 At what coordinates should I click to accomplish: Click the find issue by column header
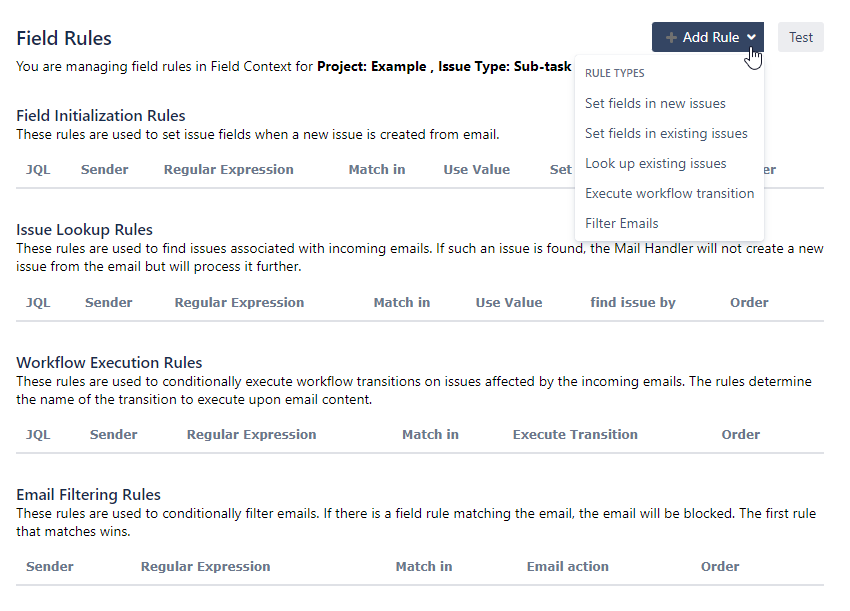click(633, 303)
